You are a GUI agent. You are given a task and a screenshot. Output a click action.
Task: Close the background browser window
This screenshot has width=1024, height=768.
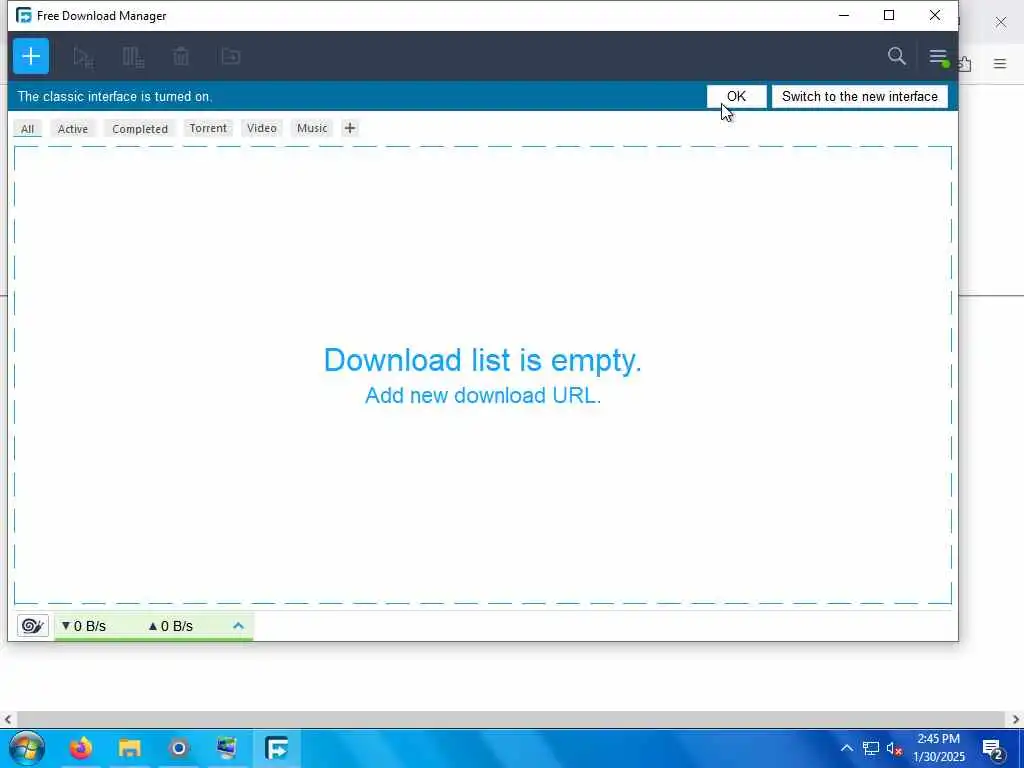[1000, 22]
